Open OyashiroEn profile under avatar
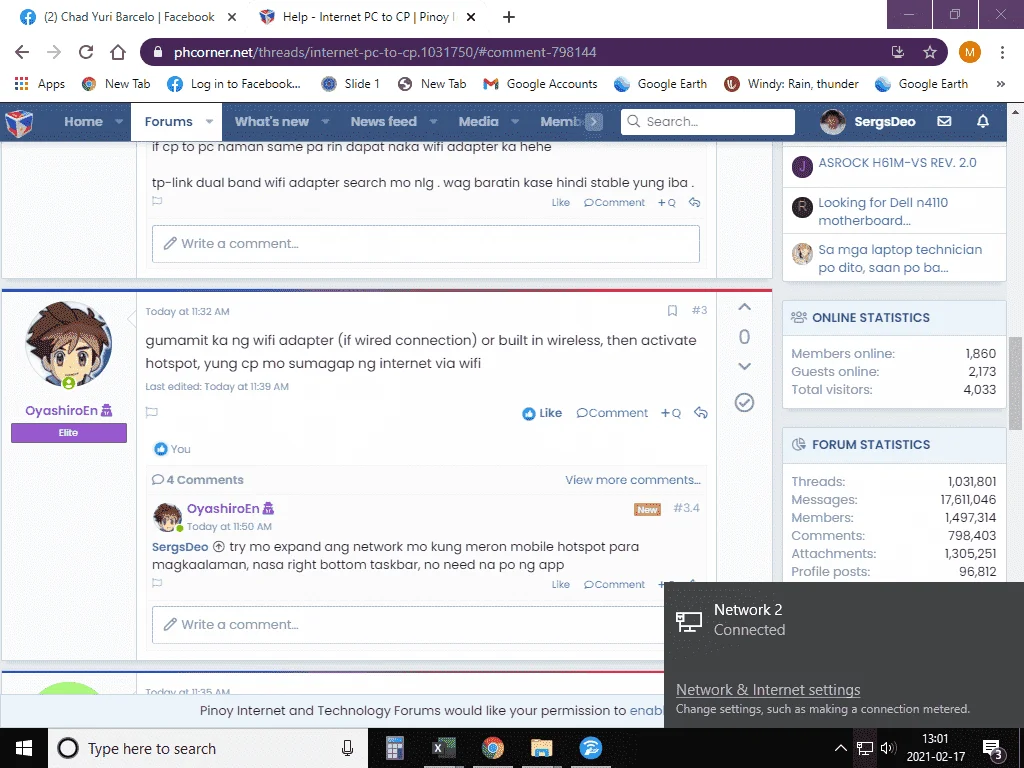Viewport: 1024px width, 768px height. click(x=61, y=410)
